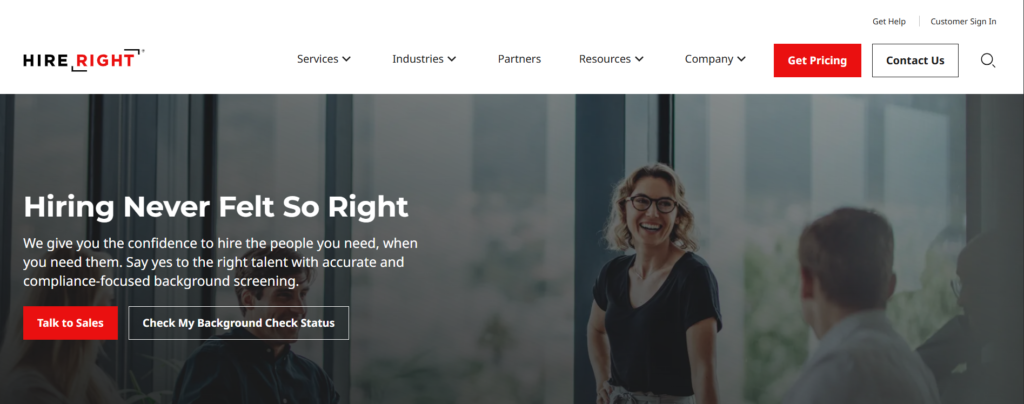The width and height of the screenshot is (1024, 404).
Task: Open the Get Help link
Action: pos(889,22)
